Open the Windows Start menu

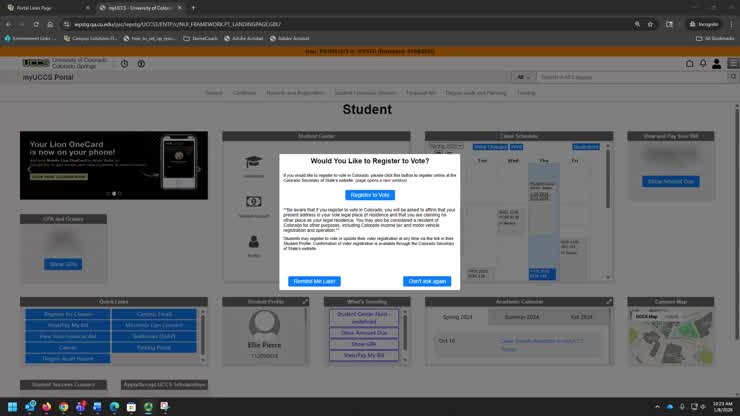click(12, 407)
